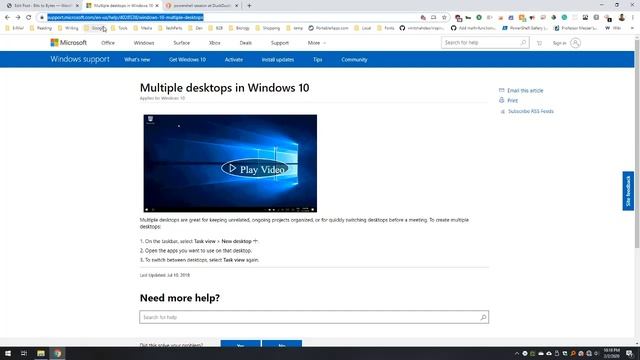Click the search icon in Need more help box
Screen dimensions: 640x360
pyautogui.click(x=483, y=317)
